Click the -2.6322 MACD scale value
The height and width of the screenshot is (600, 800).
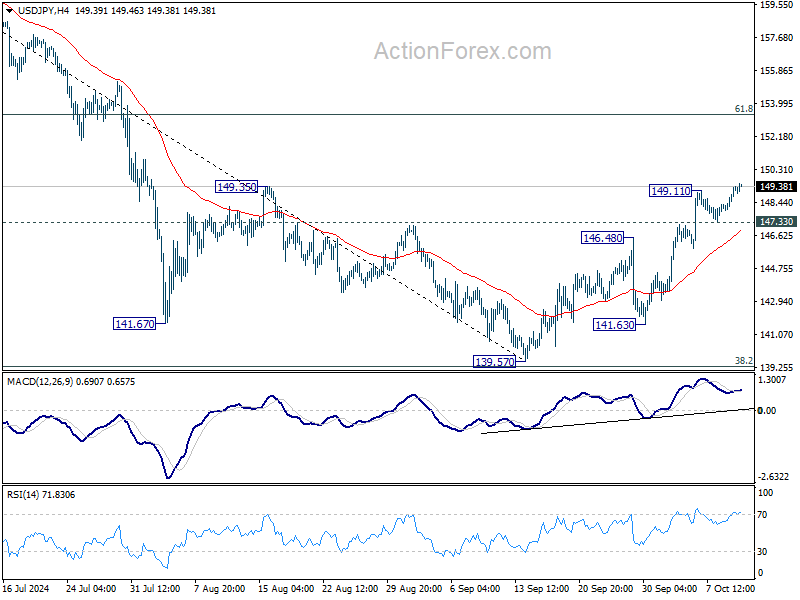coord(774,477)
